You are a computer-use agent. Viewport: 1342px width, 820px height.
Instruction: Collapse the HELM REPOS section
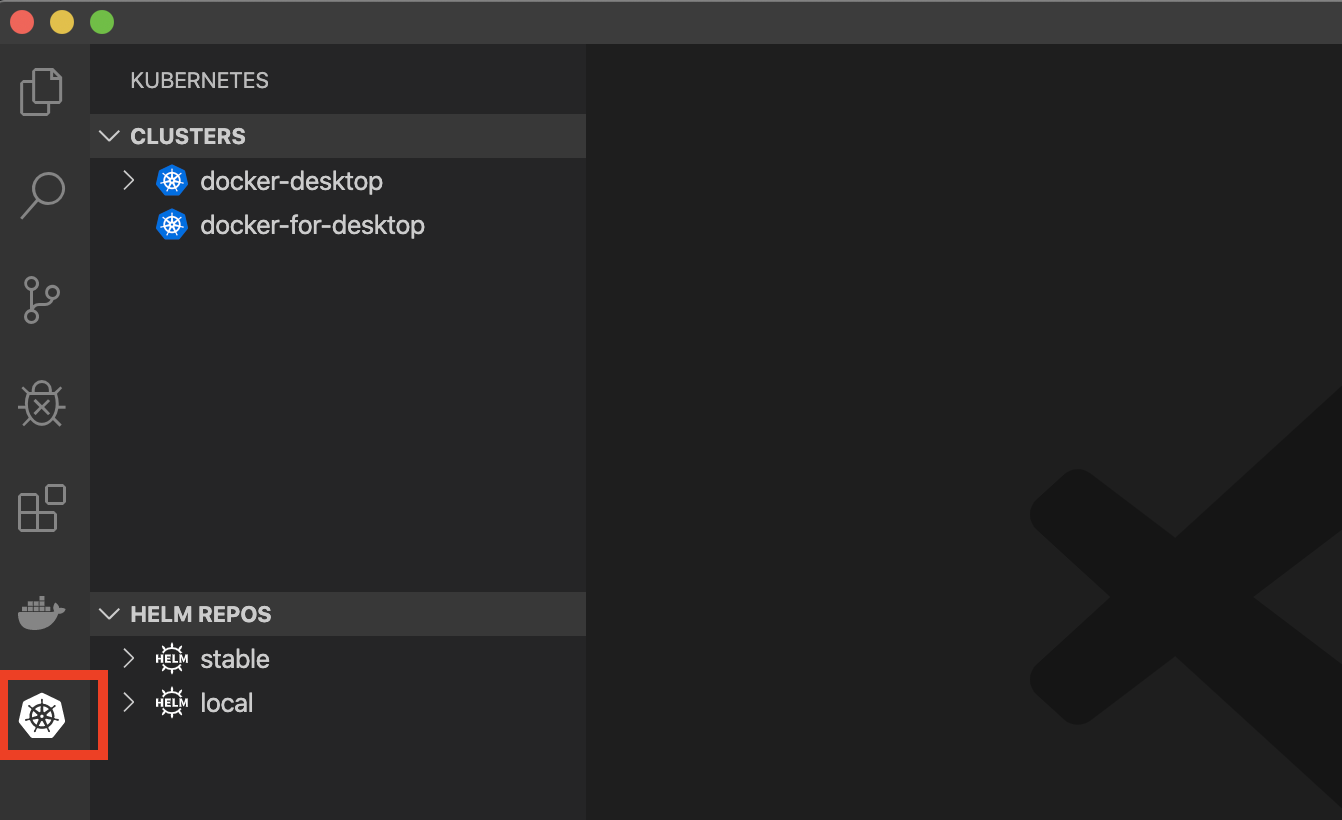109,614
